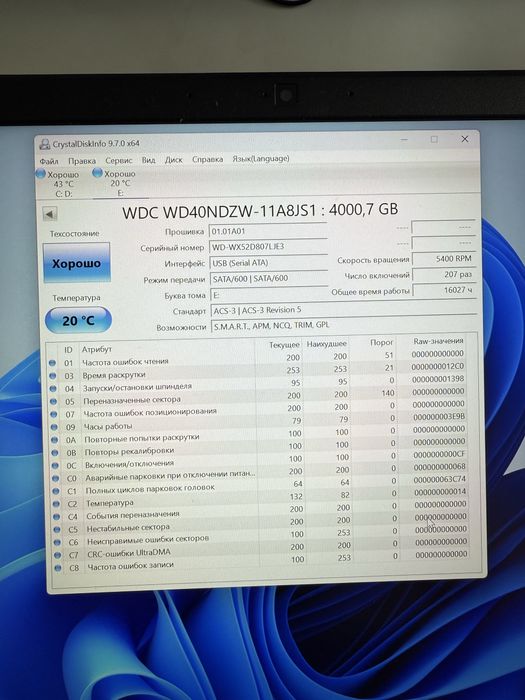Image resolution: width=525 pixels, height=700 pixels.
Task: Open the Вид menu
Action: point(148,160)
